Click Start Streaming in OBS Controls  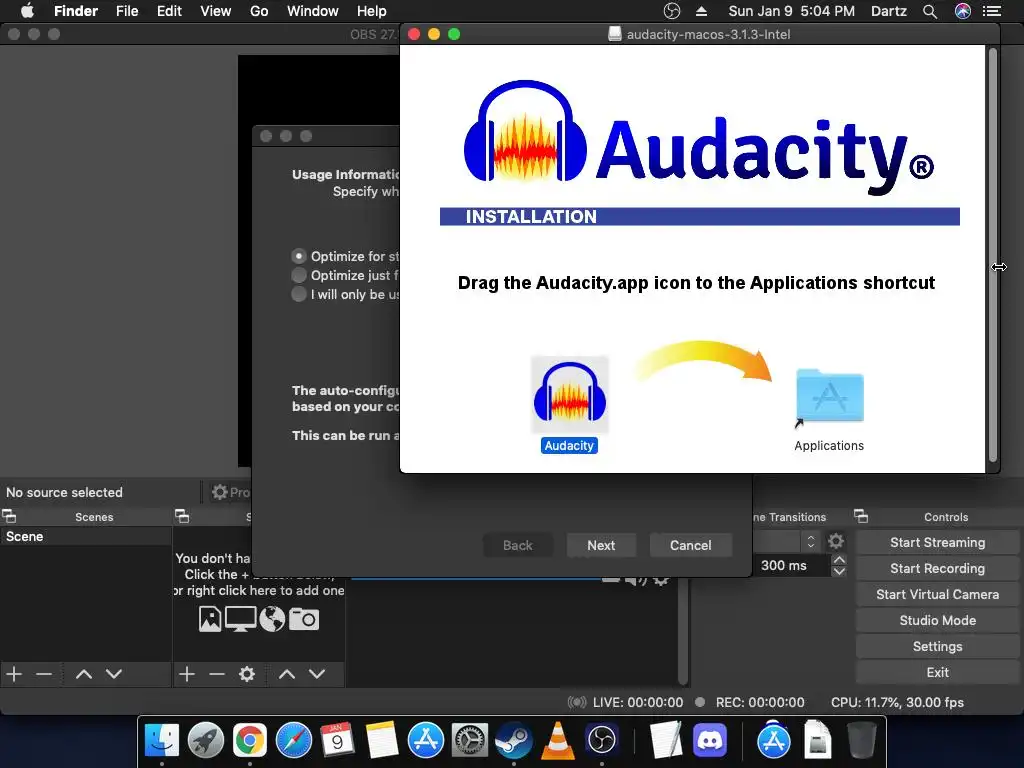(x=937, y=542)
